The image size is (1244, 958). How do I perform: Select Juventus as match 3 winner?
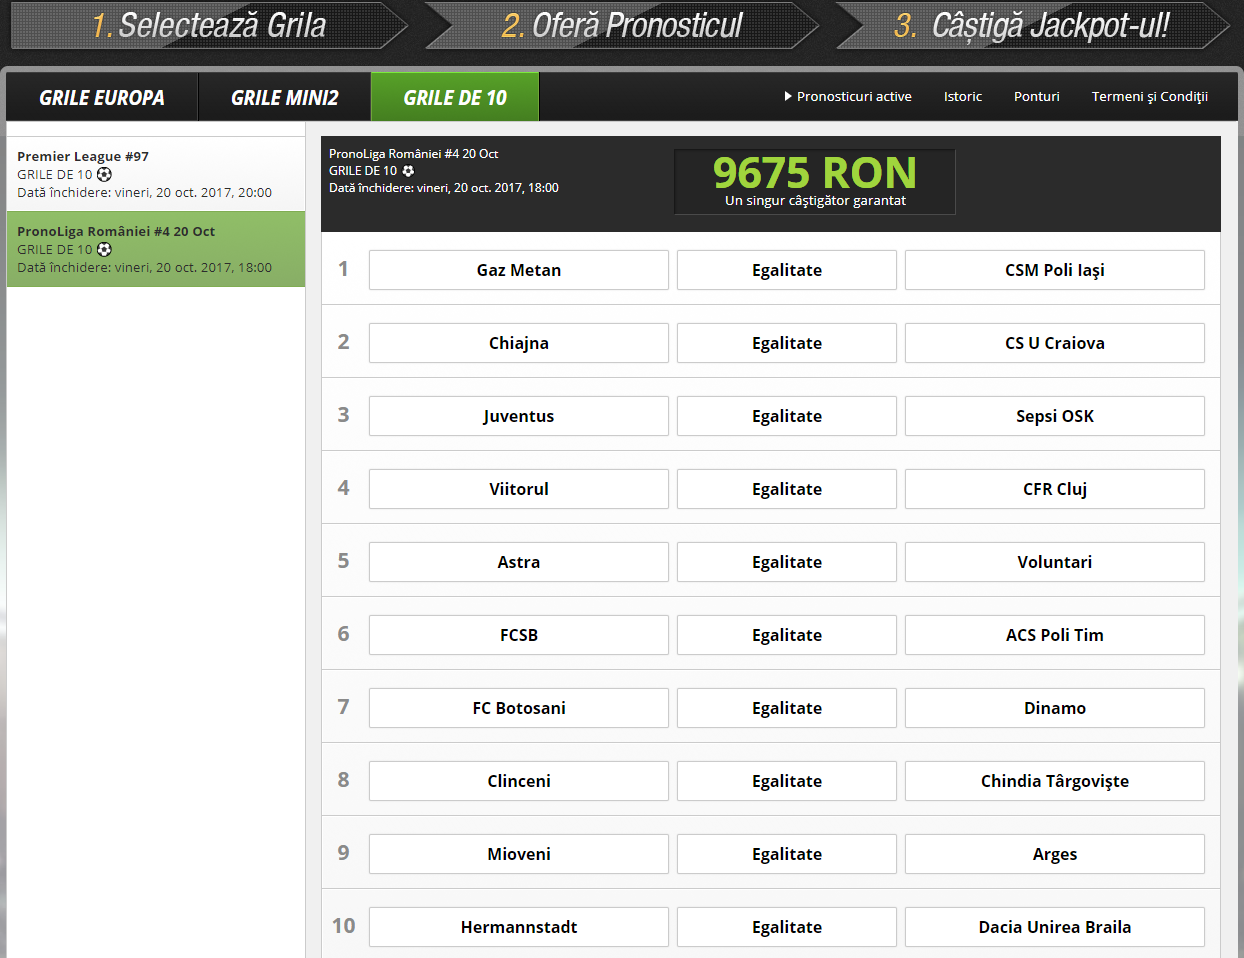point(519,416)
